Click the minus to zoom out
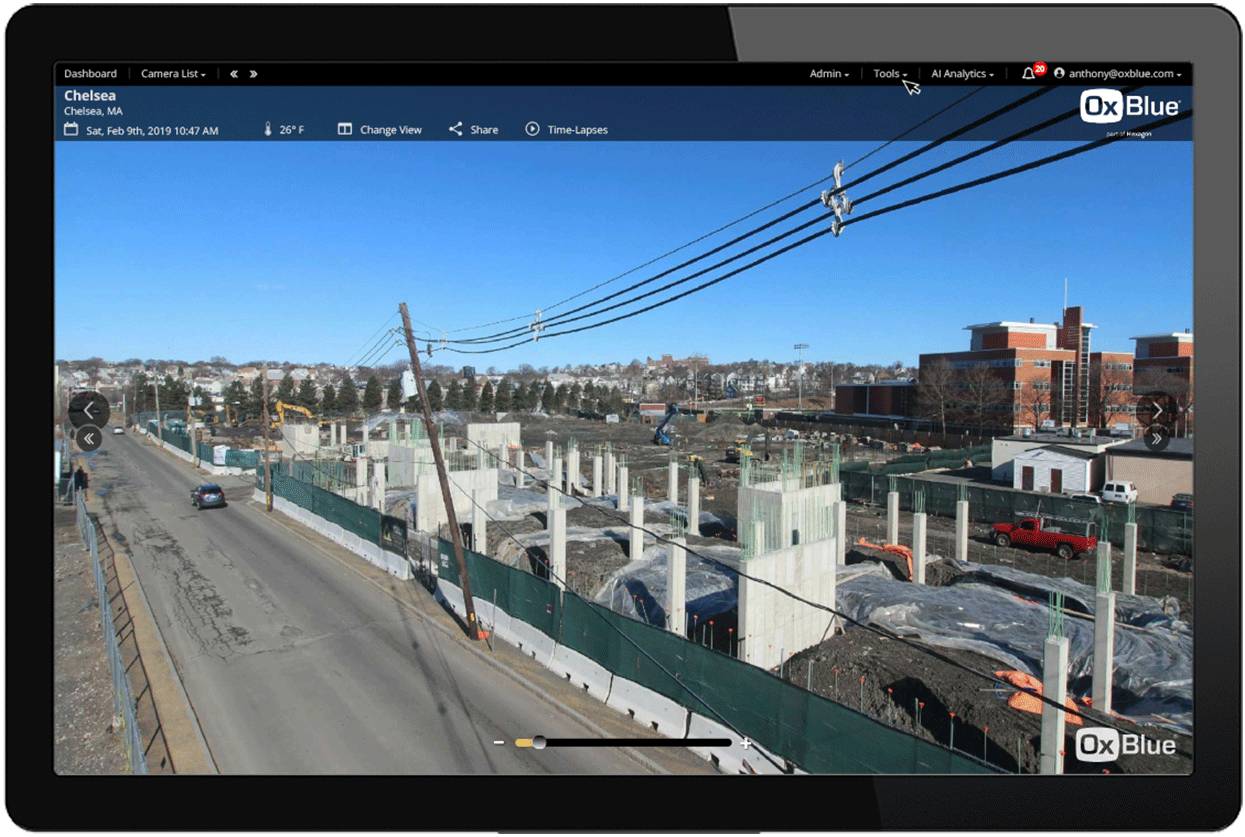 (497, 743)
